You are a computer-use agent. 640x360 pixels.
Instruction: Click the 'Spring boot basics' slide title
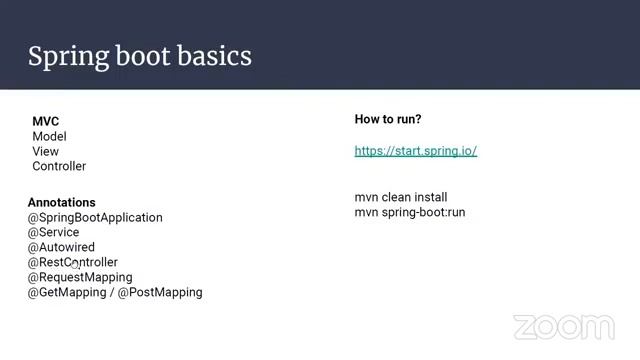coord(140,56)
